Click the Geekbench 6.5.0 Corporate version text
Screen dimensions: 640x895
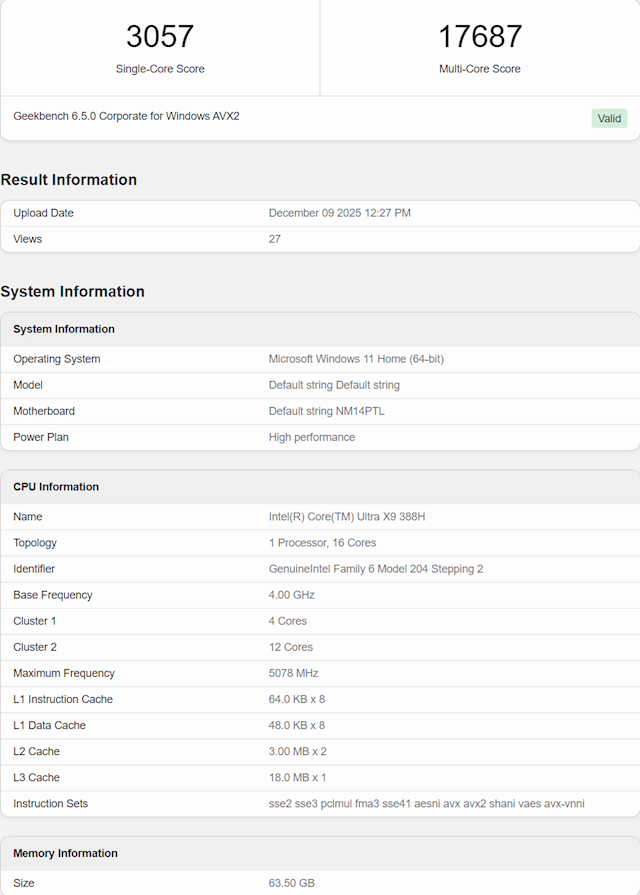[126, 116]
